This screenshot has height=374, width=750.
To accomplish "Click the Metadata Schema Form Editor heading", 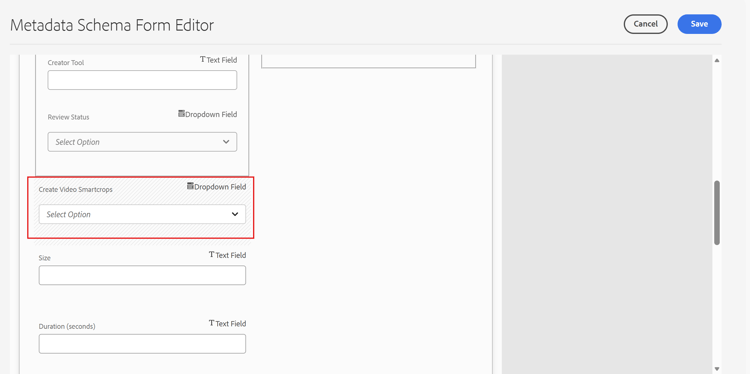I will 112,25.
